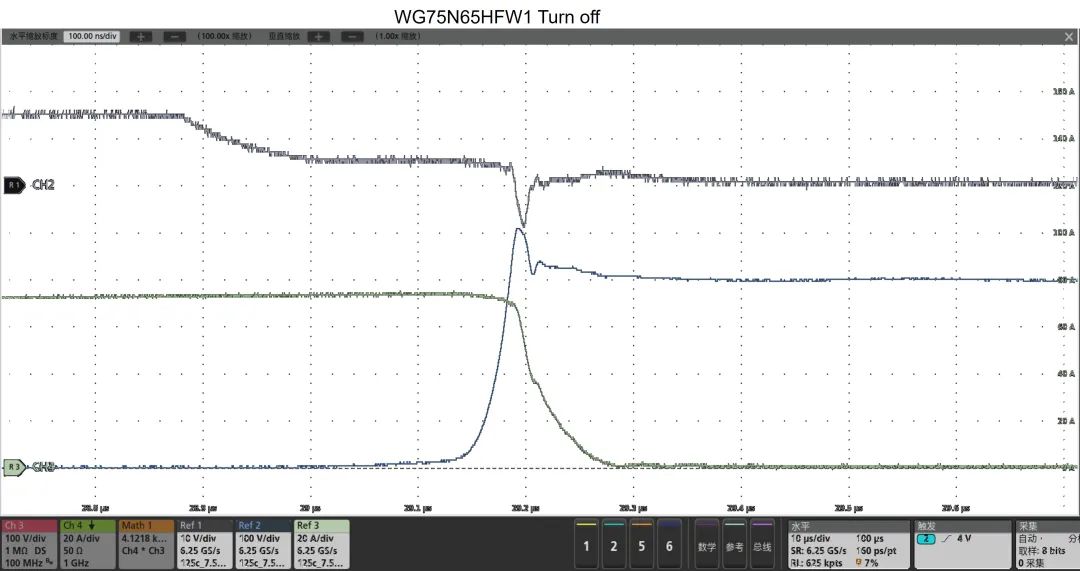Add a reference waveform with 参考 button
Screen dimensions: 1080x571
tap(734, 544)
